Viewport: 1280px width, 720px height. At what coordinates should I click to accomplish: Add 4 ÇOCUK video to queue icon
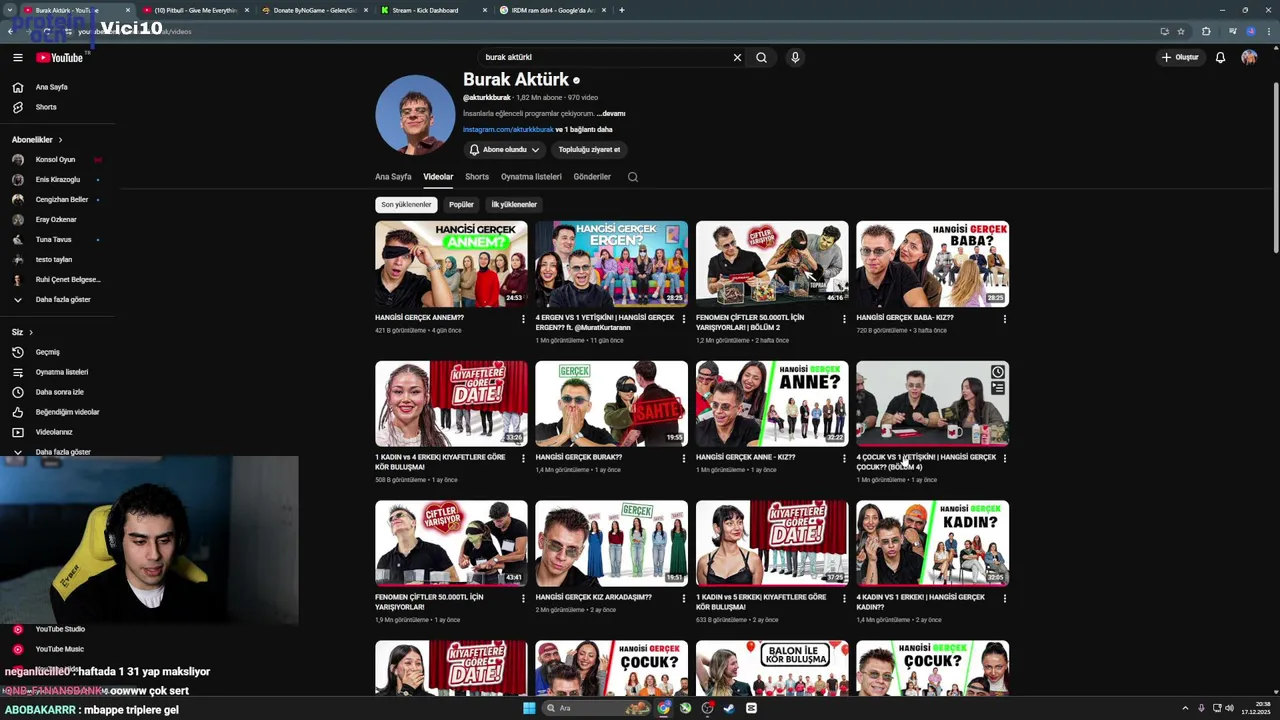click(x=998, y=388)
